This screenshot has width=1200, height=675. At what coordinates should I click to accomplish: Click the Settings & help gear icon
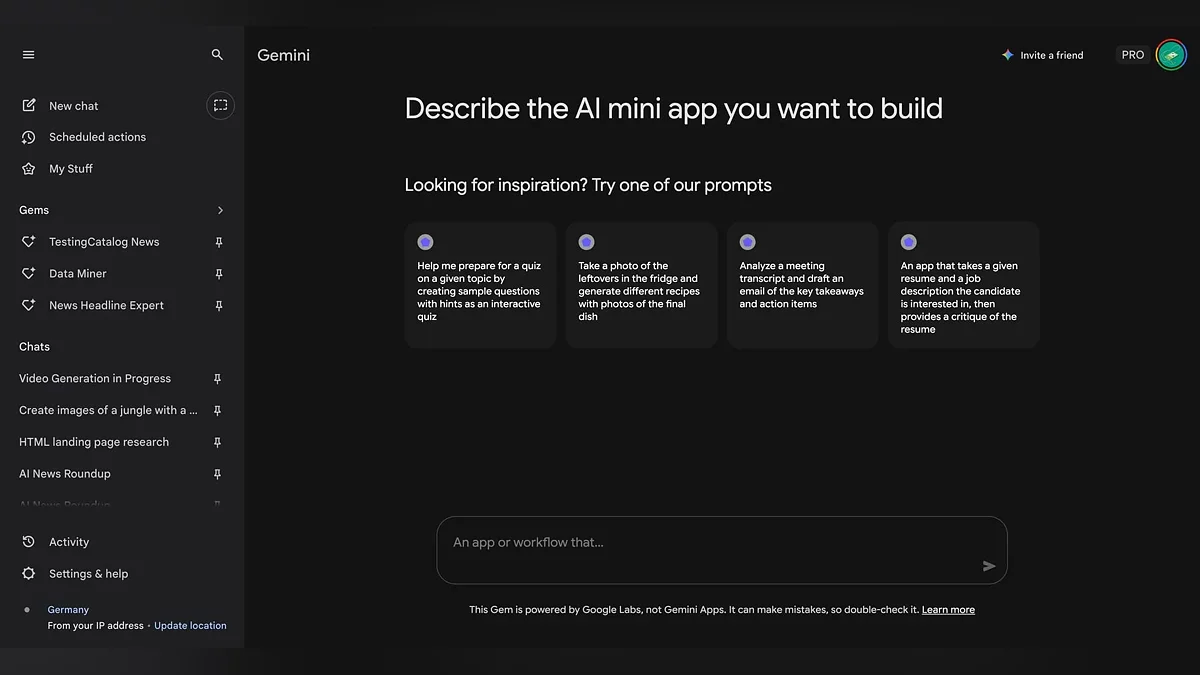pyautogui.click(x=28, y=574)
